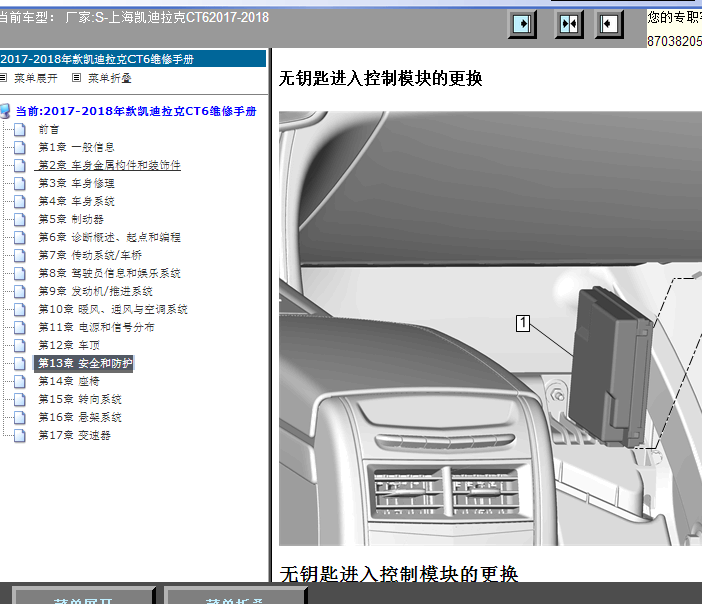Select 第7章 传动系统/车桥

click(90, 255)
